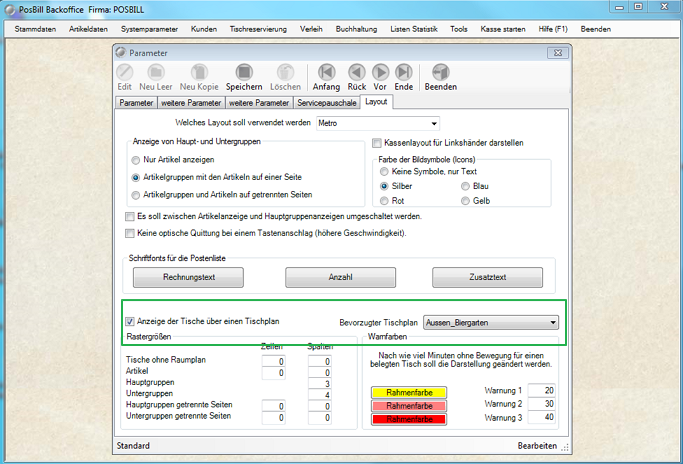This screenshot has height=464, width=683.
Task: Select 'Nur Artikel anzeigen' radio option
Action: (x=136, y=160)
